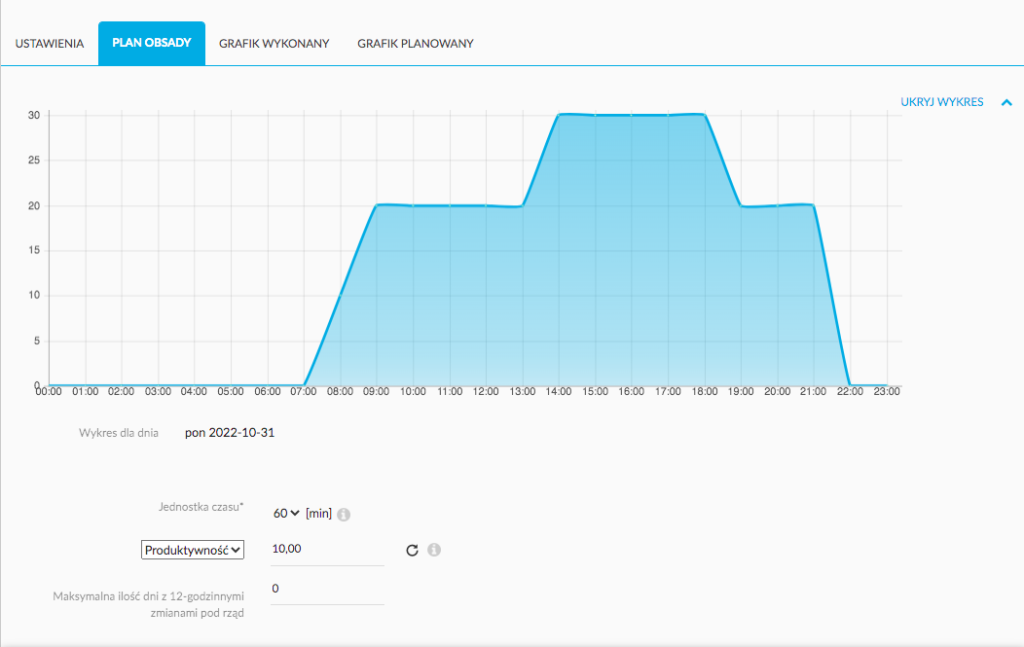Pick the chart line point at 07:00

tap(304, 384)
